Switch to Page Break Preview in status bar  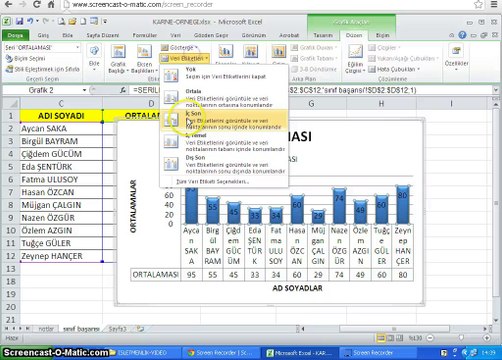400,338
